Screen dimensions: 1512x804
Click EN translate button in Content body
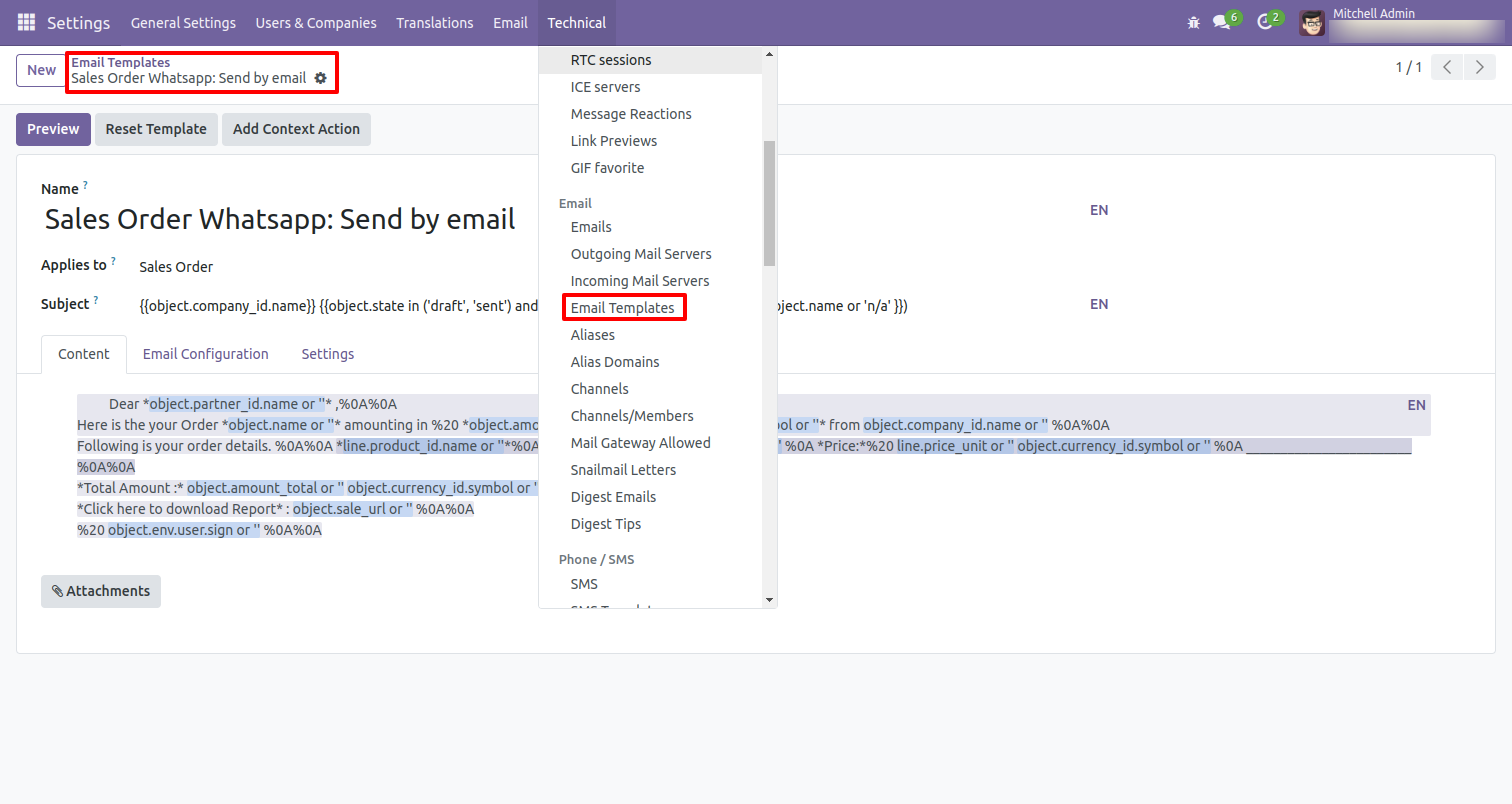(x=1416, y=405)
